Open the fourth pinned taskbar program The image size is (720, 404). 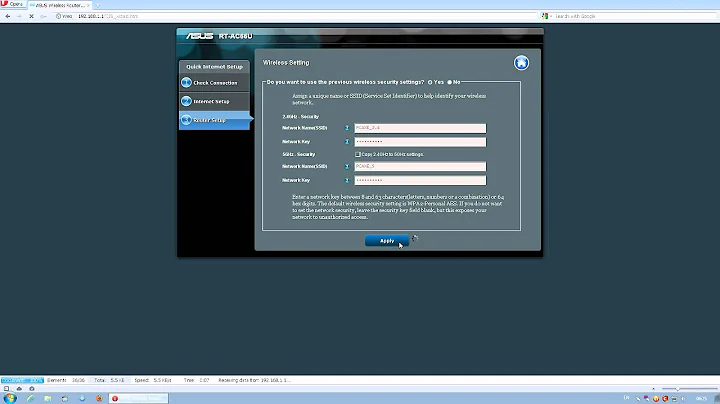click(x=65, y=398)
